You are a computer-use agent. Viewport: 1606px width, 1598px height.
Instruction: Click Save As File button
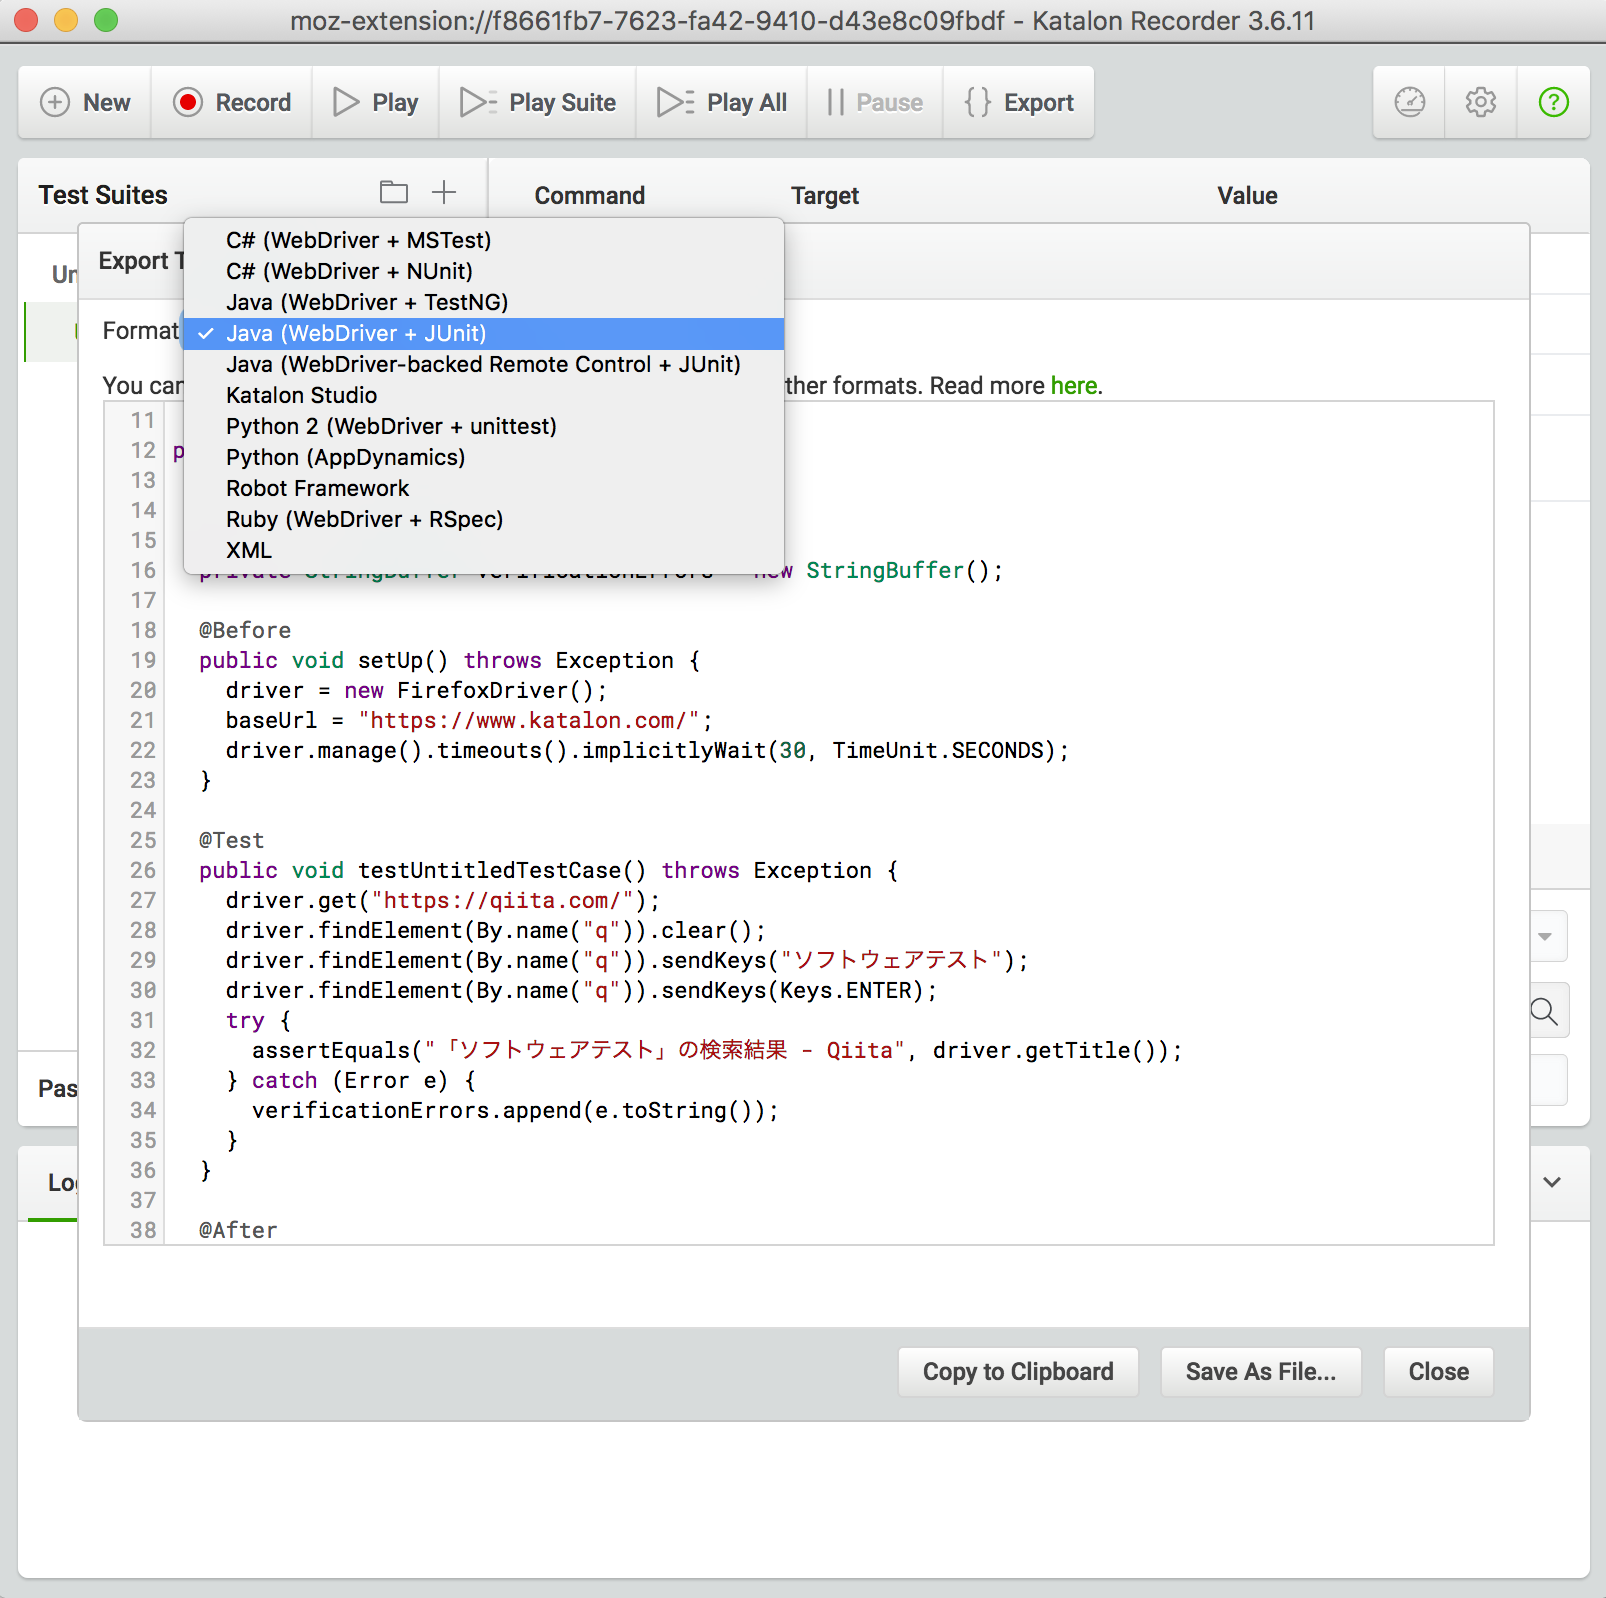pyautogui.click(x=1260, y=1371)
